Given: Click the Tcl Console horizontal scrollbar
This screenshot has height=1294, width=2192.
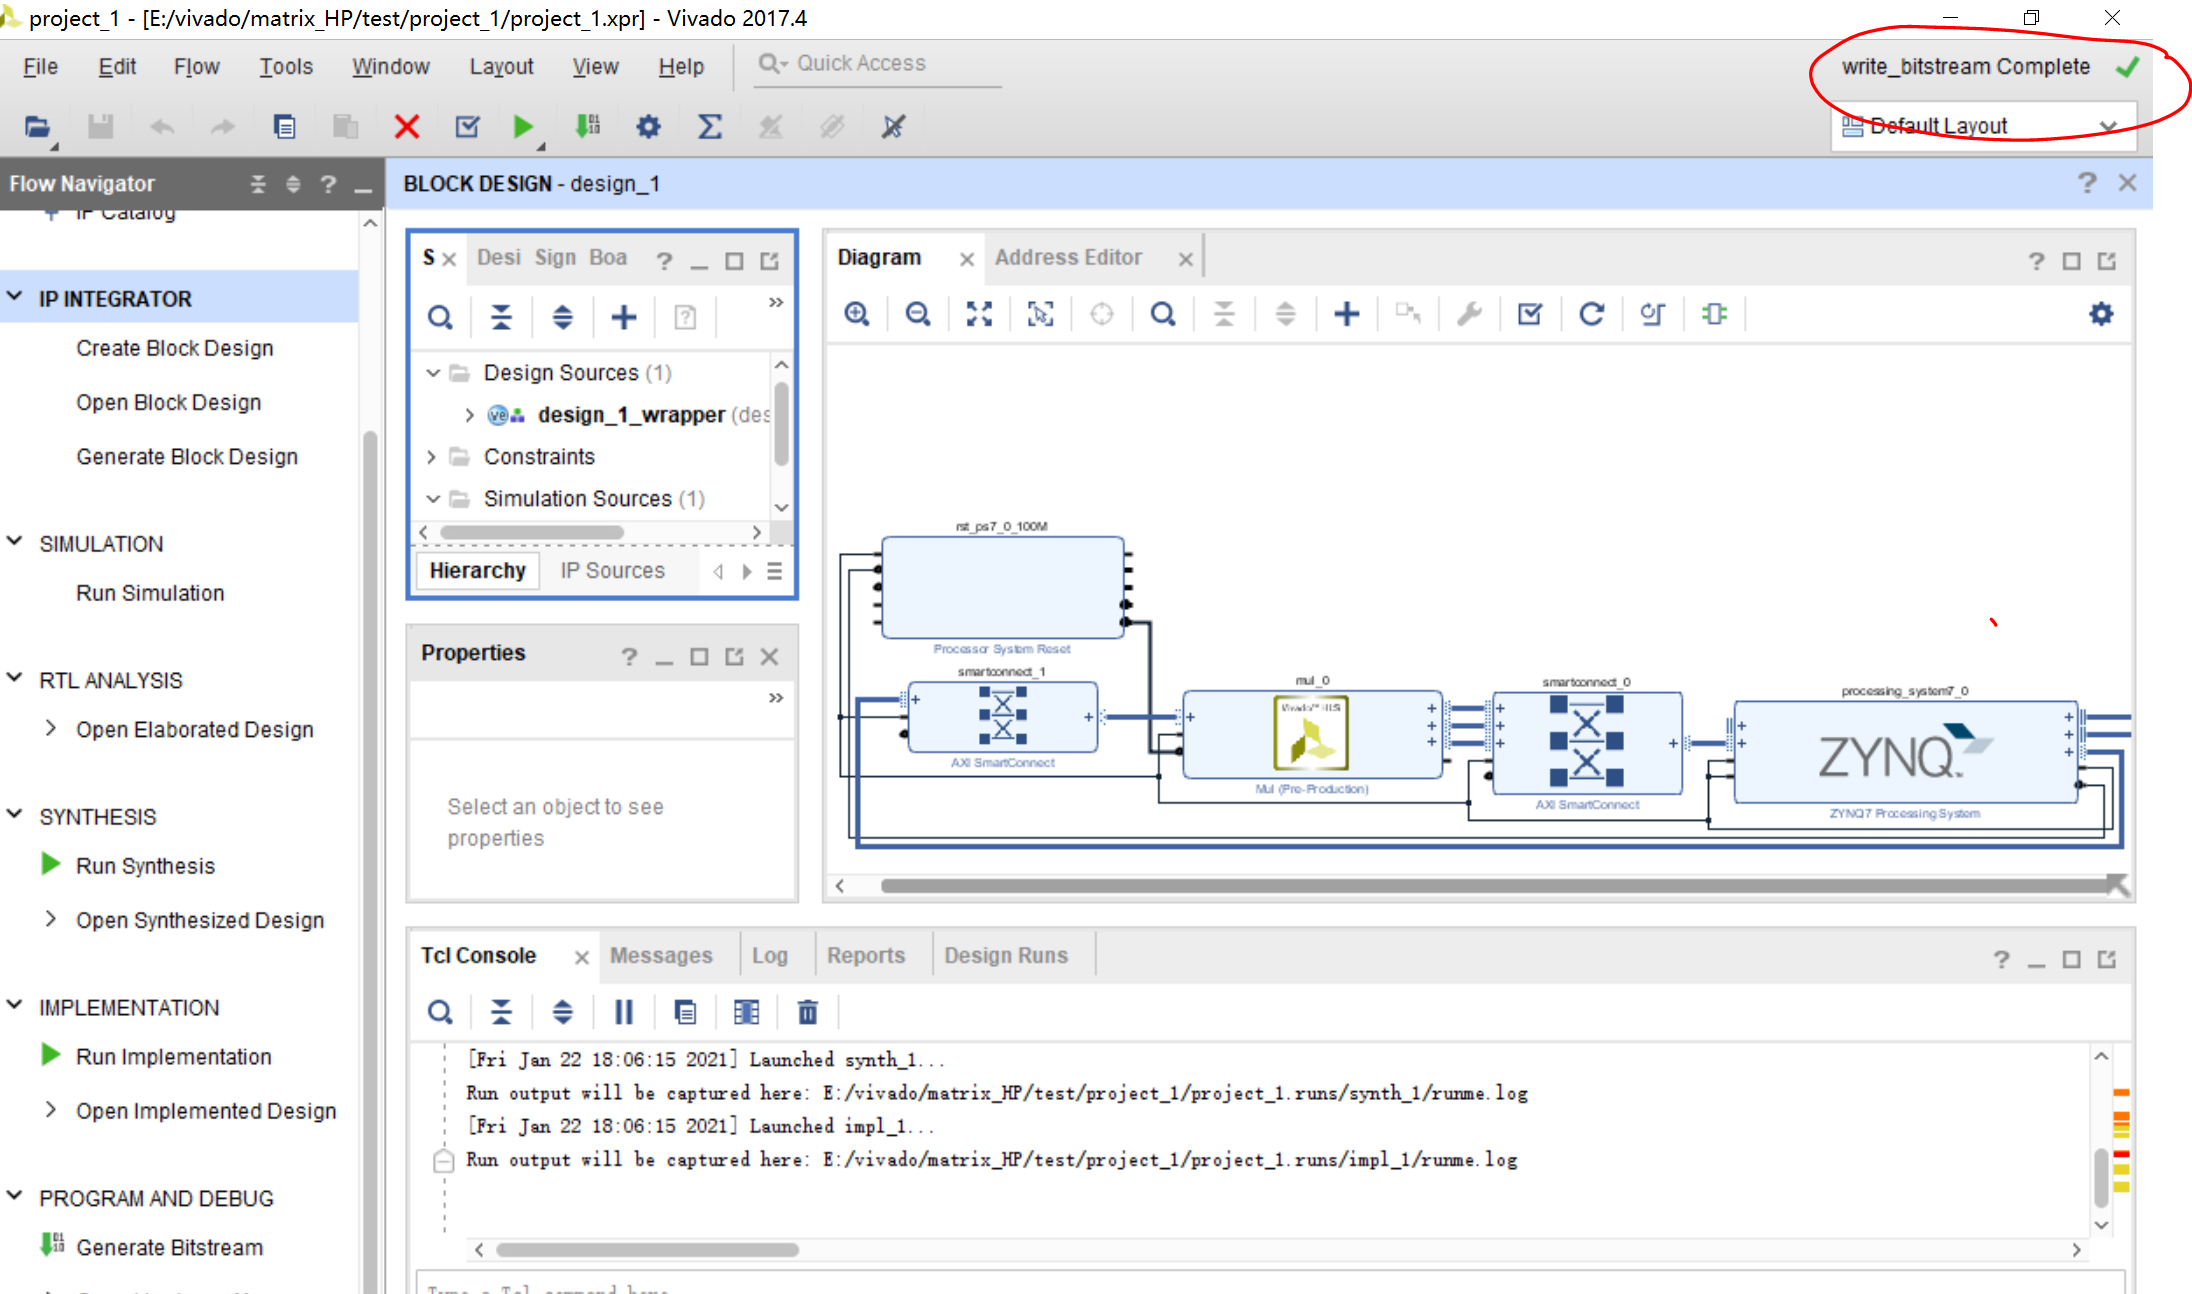Looking at the screenshot, I should point(647,1249).
